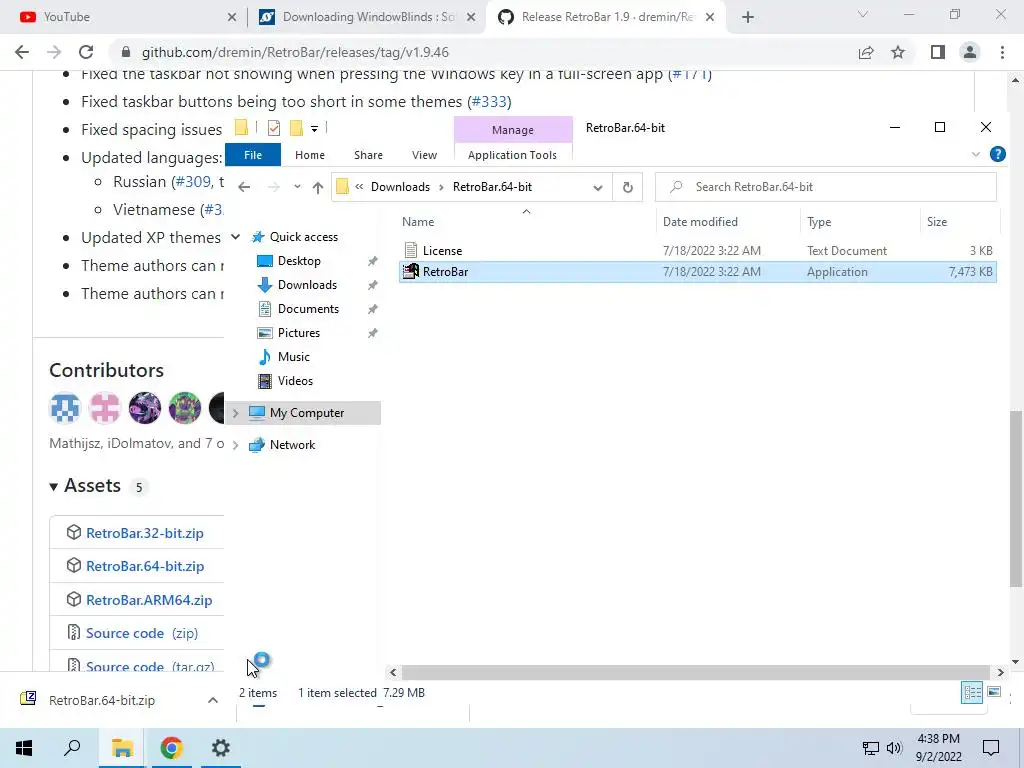The image size is (1024, 768).
Task: Download RetroBar.64-bit.zip asset link
Action: [x=145, y=566]
